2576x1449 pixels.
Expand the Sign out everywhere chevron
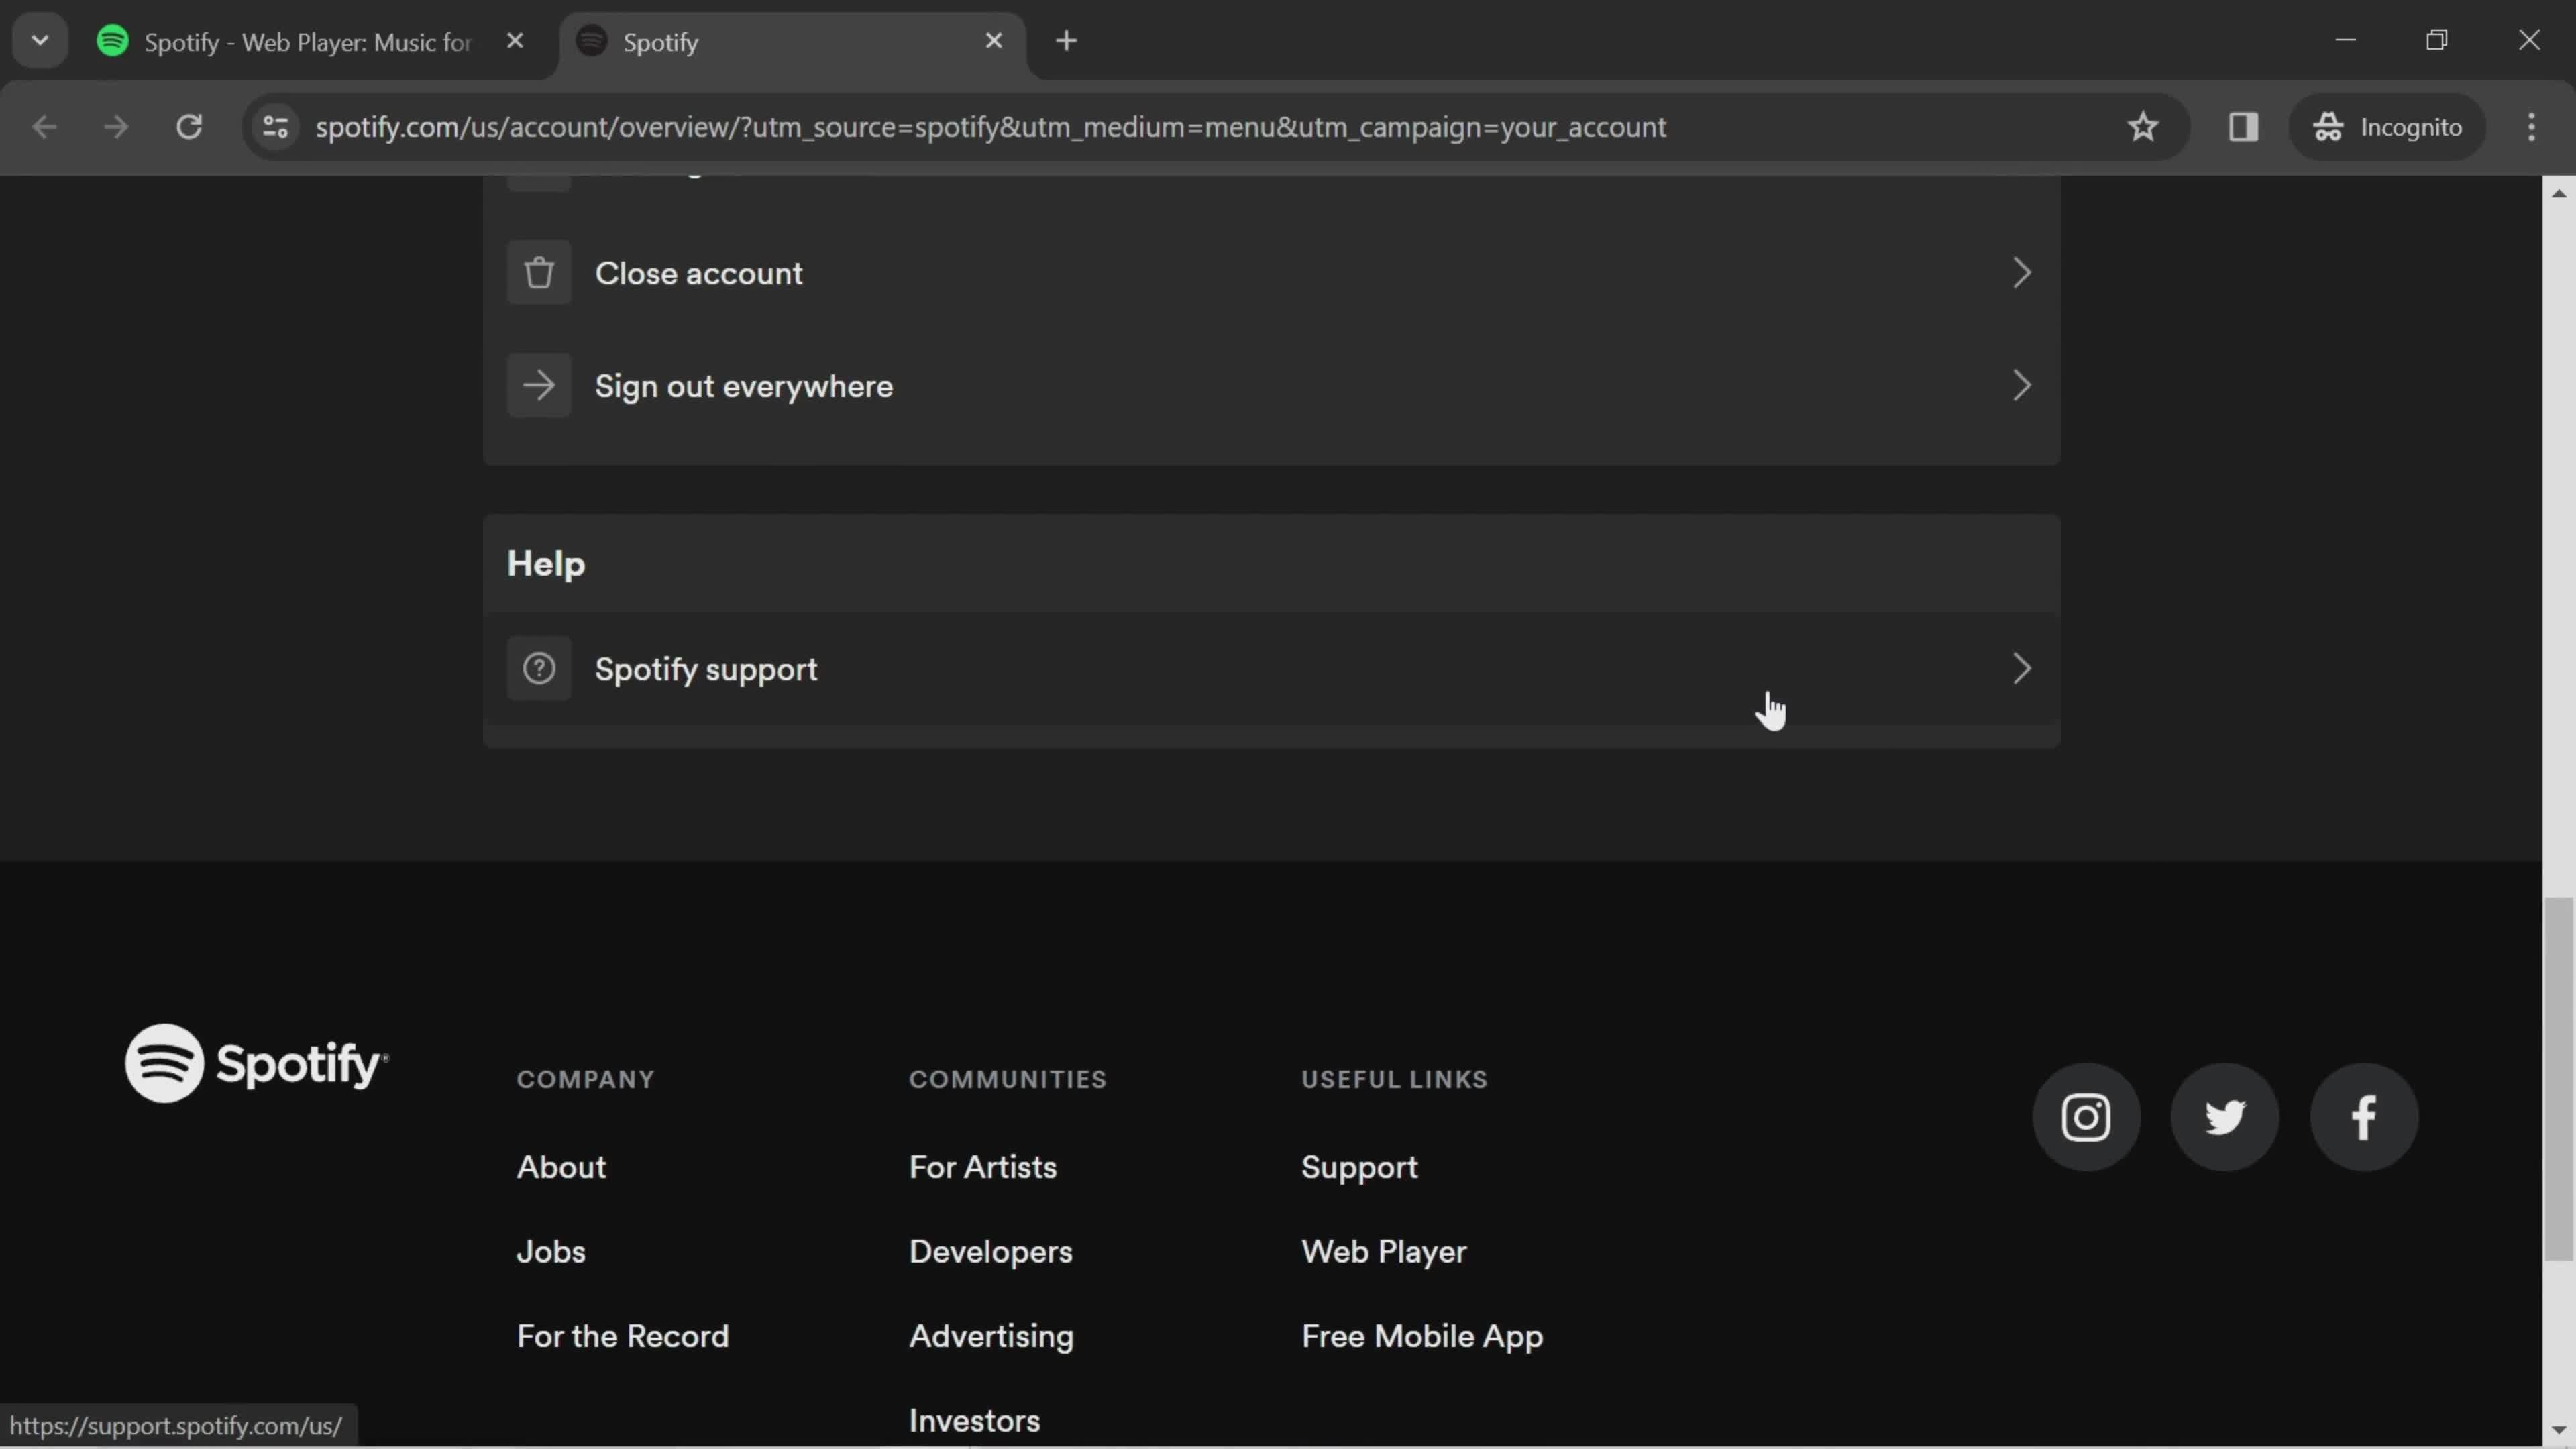coord(2022,386)
